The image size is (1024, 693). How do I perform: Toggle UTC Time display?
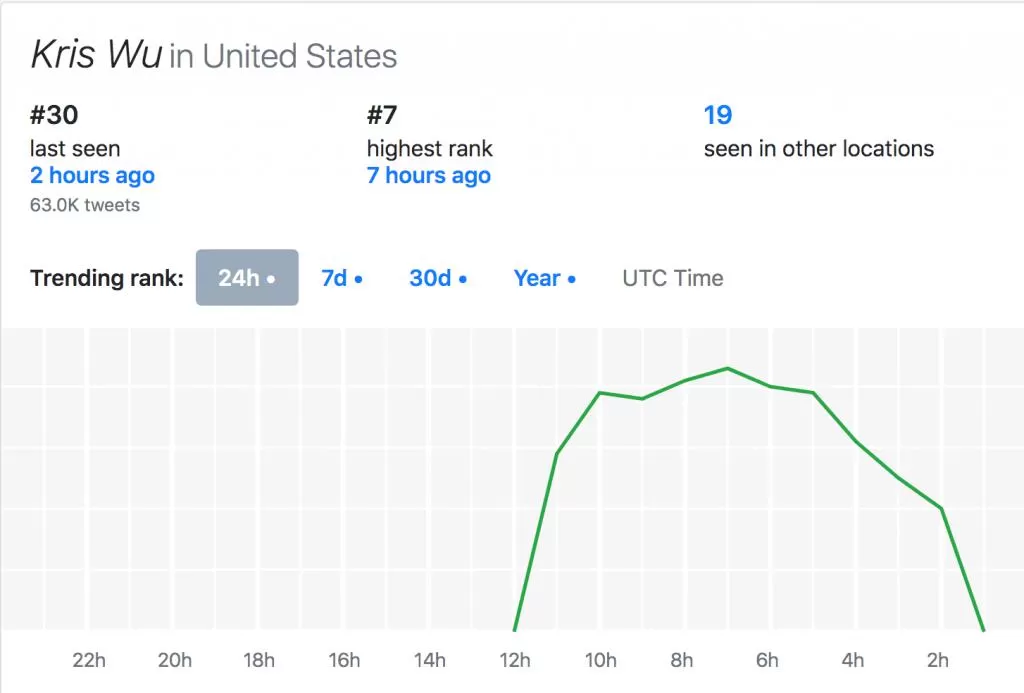tap(673, 278)
